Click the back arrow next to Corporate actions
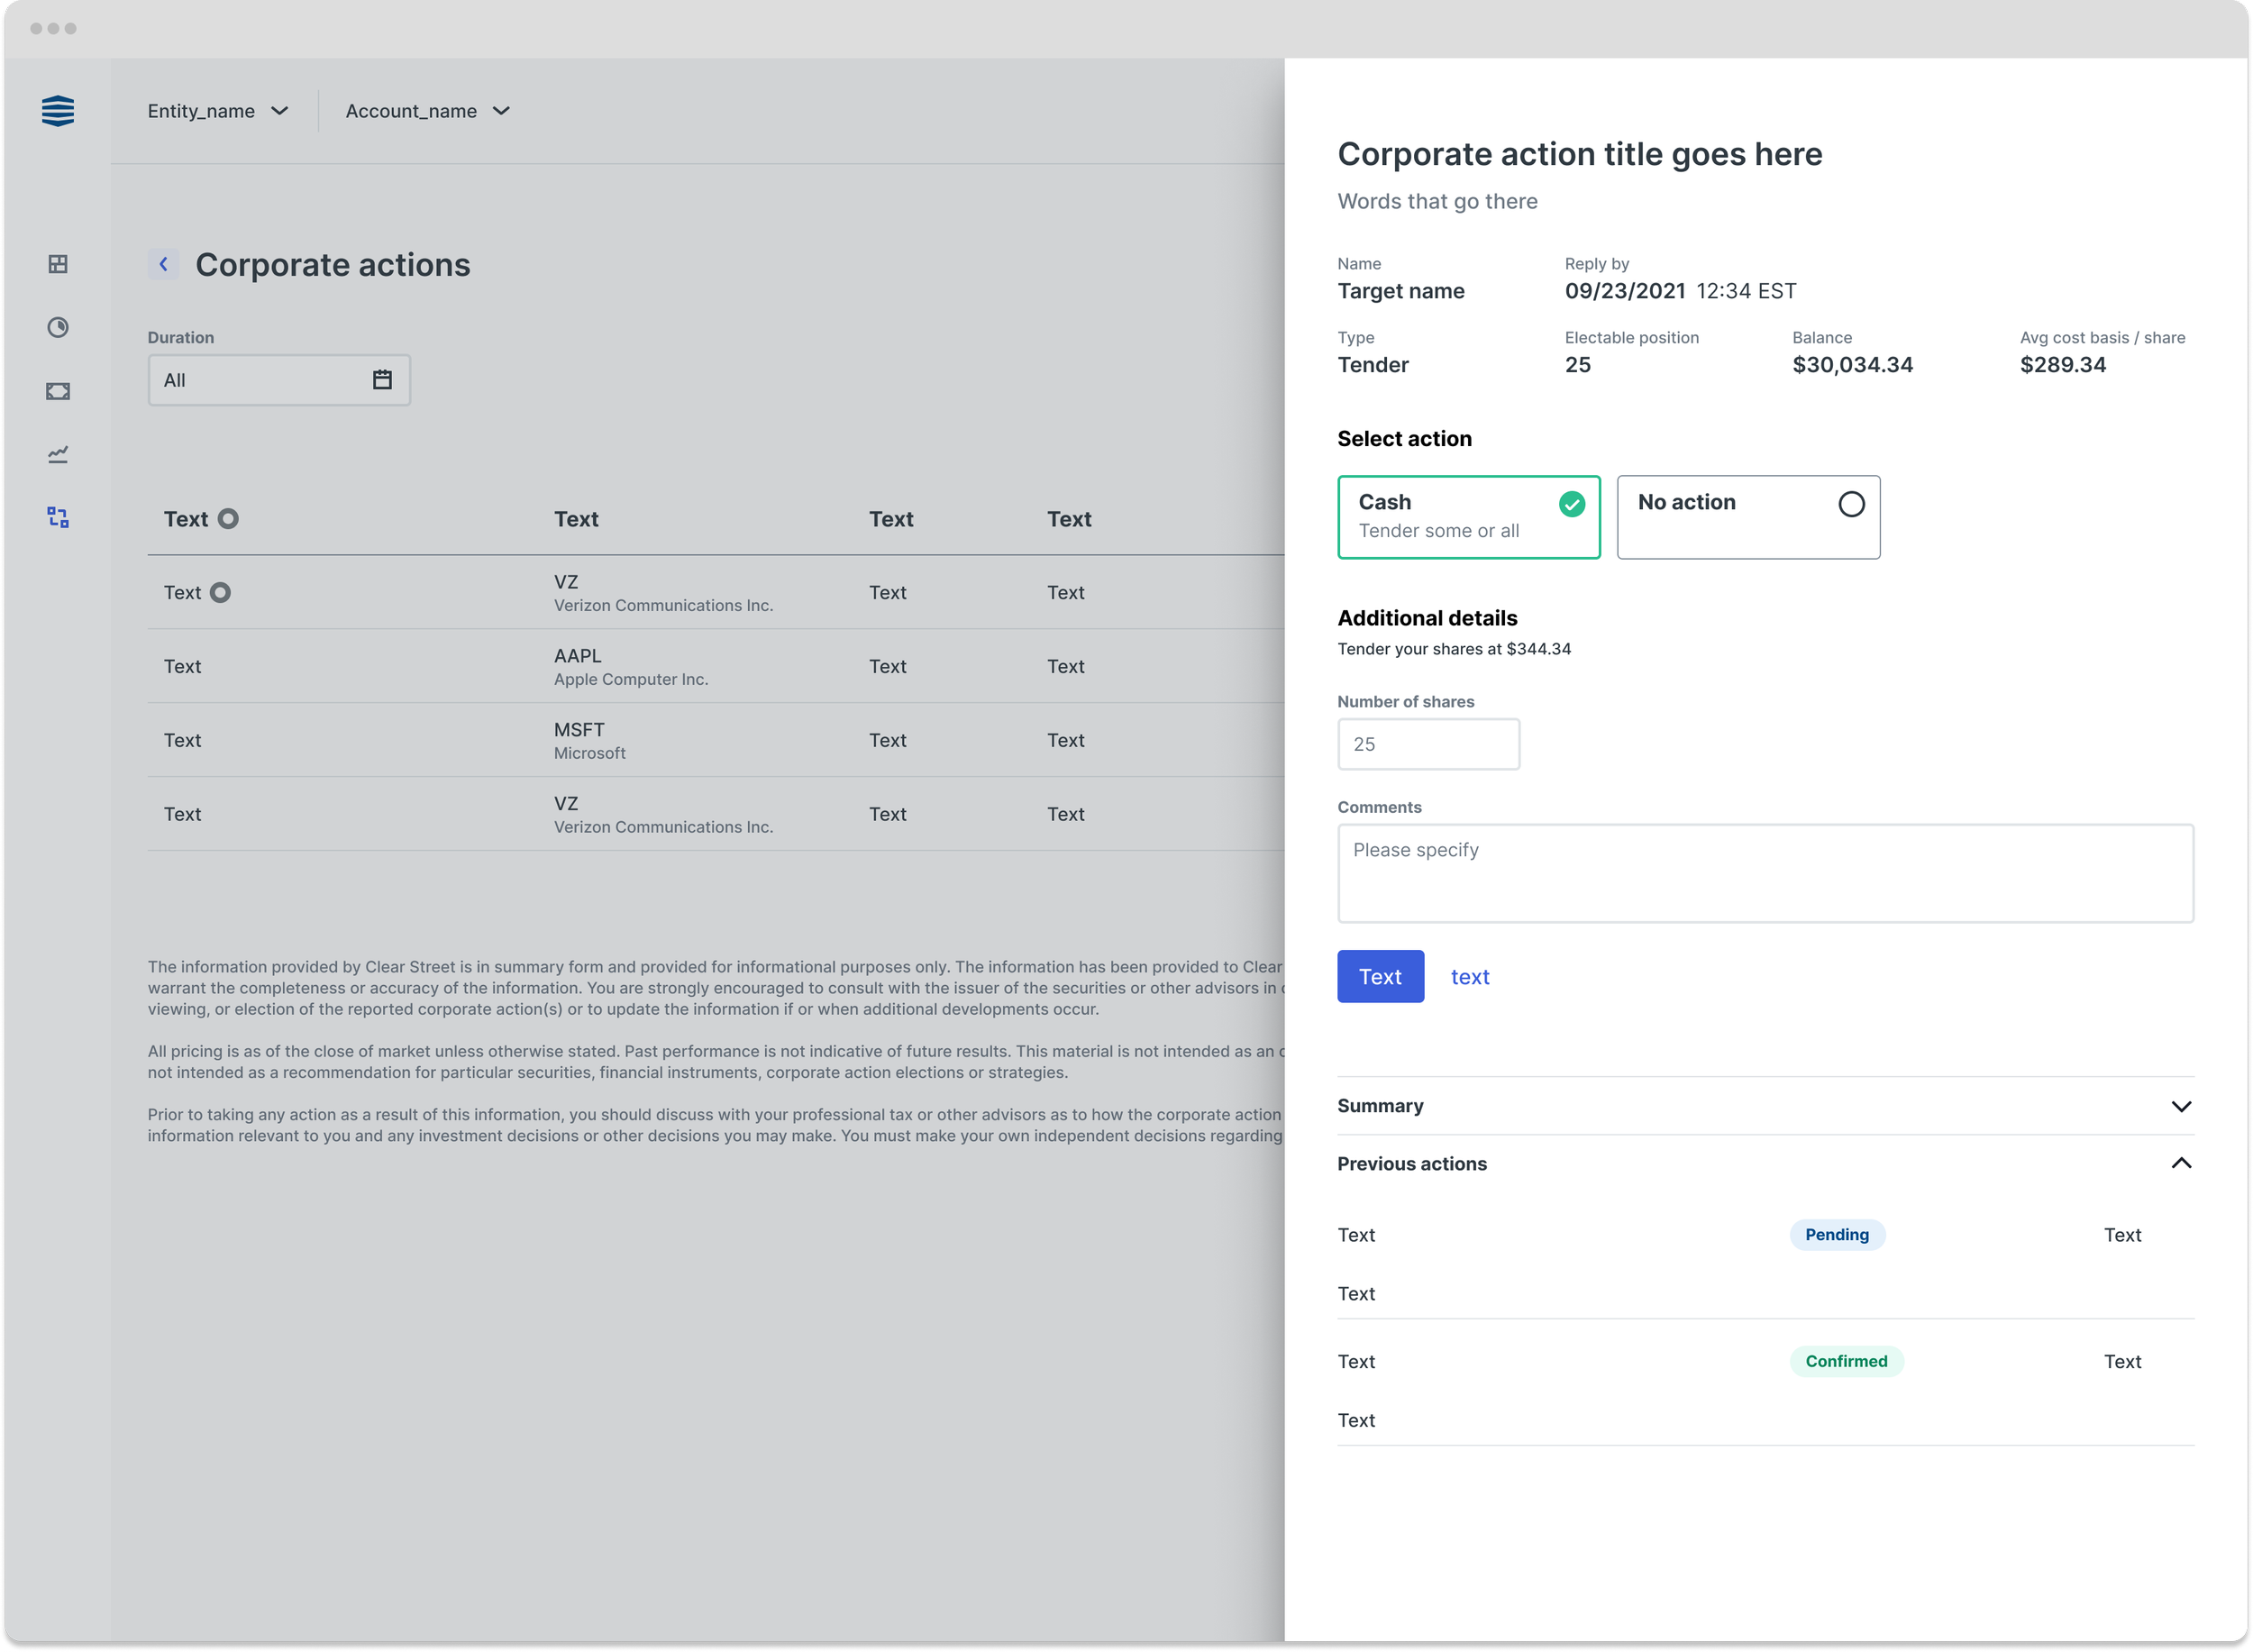This screenshot has width=2253, height=1652. (x=163, y=264)
